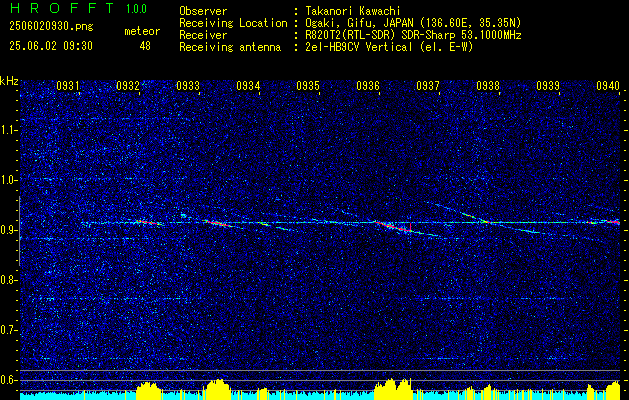Image resolution: width=629 pixels, height=400 pixels.
Task: Click the red echo near 0940
Action: click(x=613, y=221)
